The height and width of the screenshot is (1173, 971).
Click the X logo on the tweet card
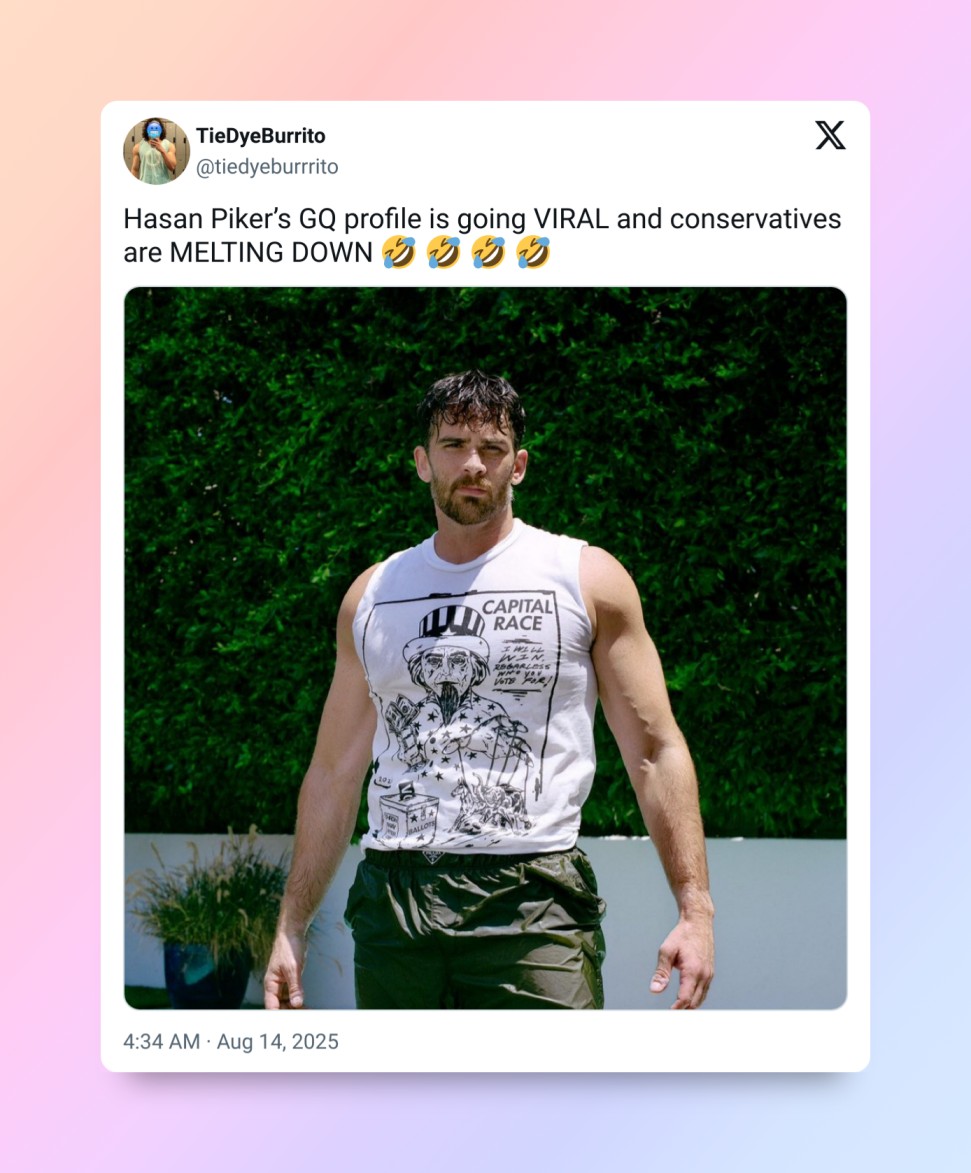(830, 135)
